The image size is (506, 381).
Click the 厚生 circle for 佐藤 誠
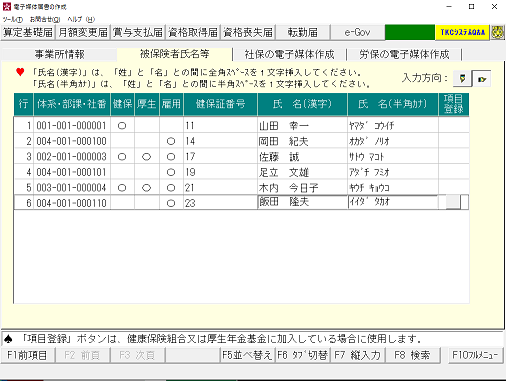[147, 157]
